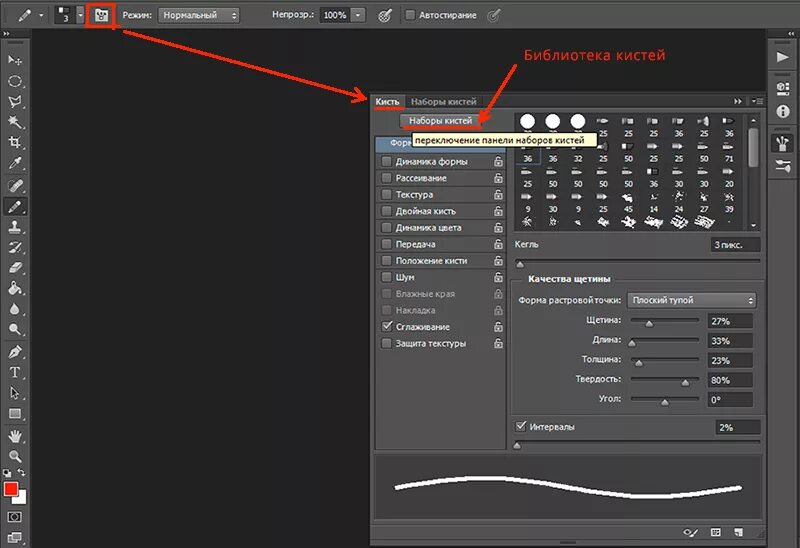Select the Rectangle shape tool
This screenshot has width=800, height=548.
[x=15, y=414]
